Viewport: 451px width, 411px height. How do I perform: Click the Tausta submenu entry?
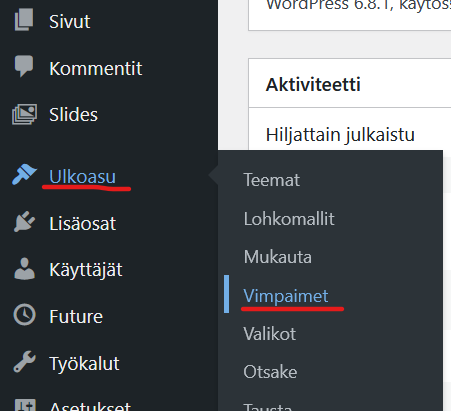click(268, 407)
